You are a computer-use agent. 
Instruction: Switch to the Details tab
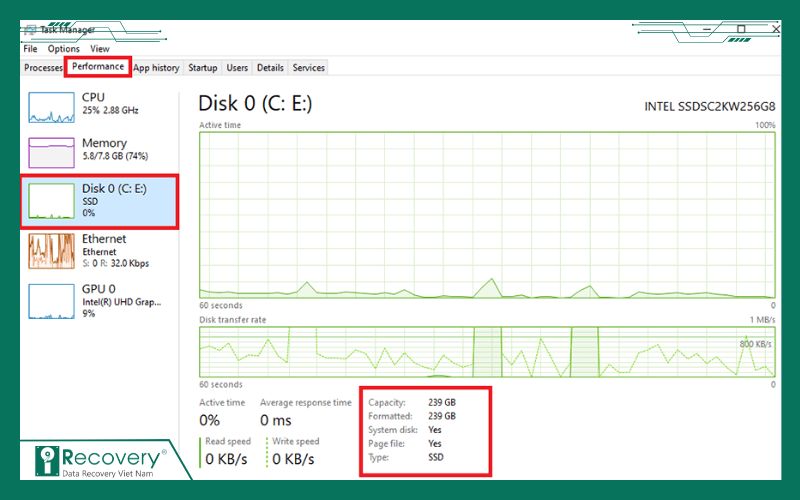(x=270, y=68)
